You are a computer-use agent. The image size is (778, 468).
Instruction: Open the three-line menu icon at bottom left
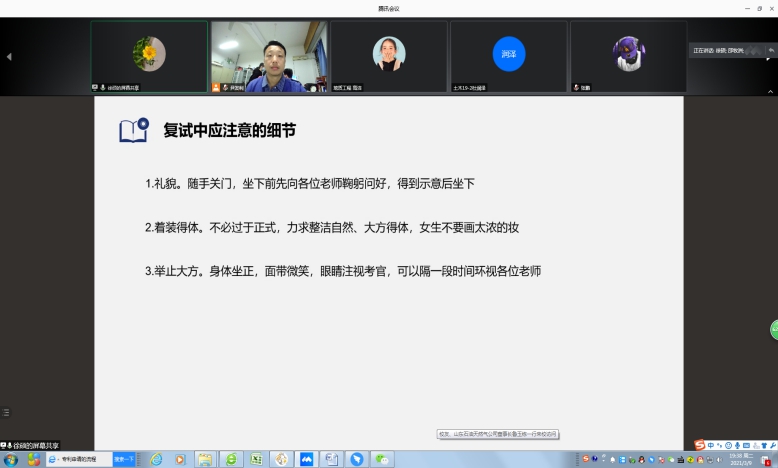pos(6,412)
